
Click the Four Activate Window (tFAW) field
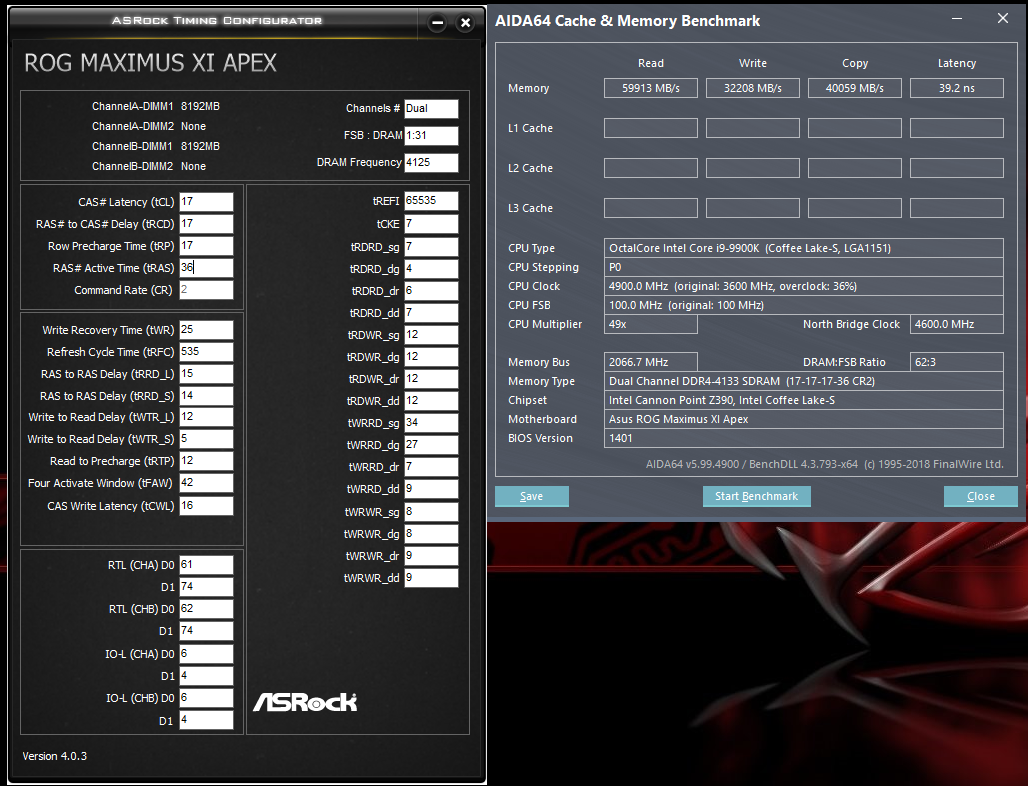(206, 483)
